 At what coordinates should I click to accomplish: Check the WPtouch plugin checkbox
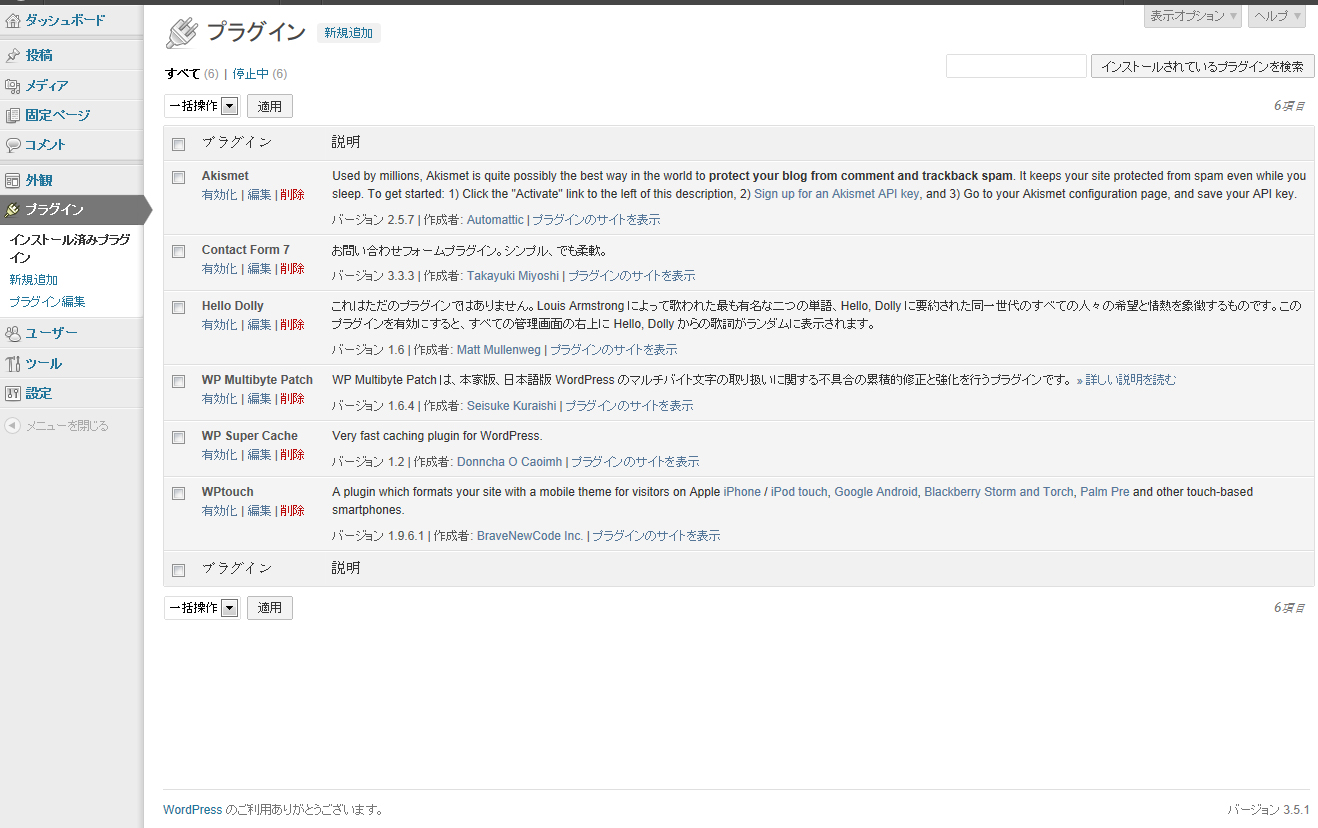pyautogui.click(x=179, y=493)
